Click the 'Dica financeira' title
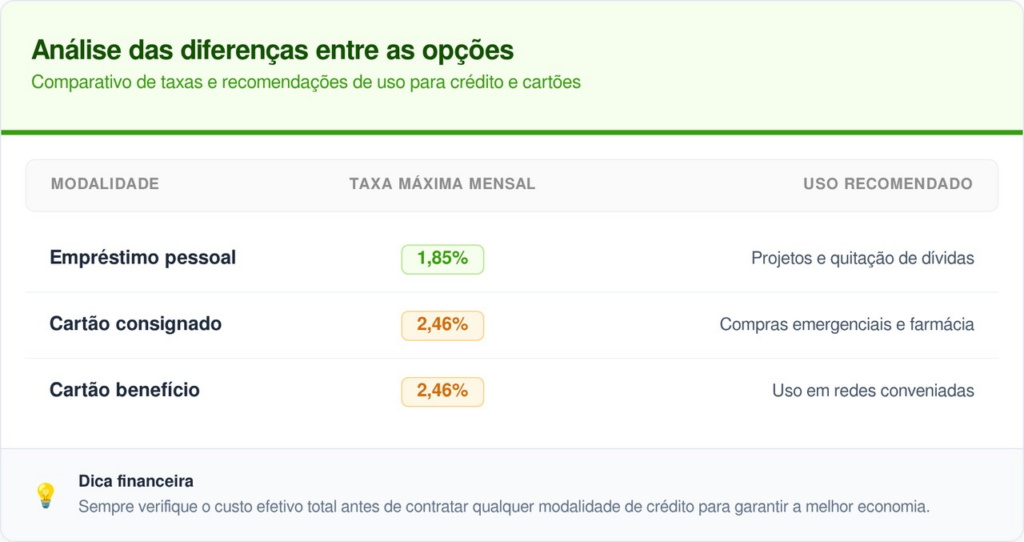This screenshot has width=1024, height=542. (x=136, y=481)
